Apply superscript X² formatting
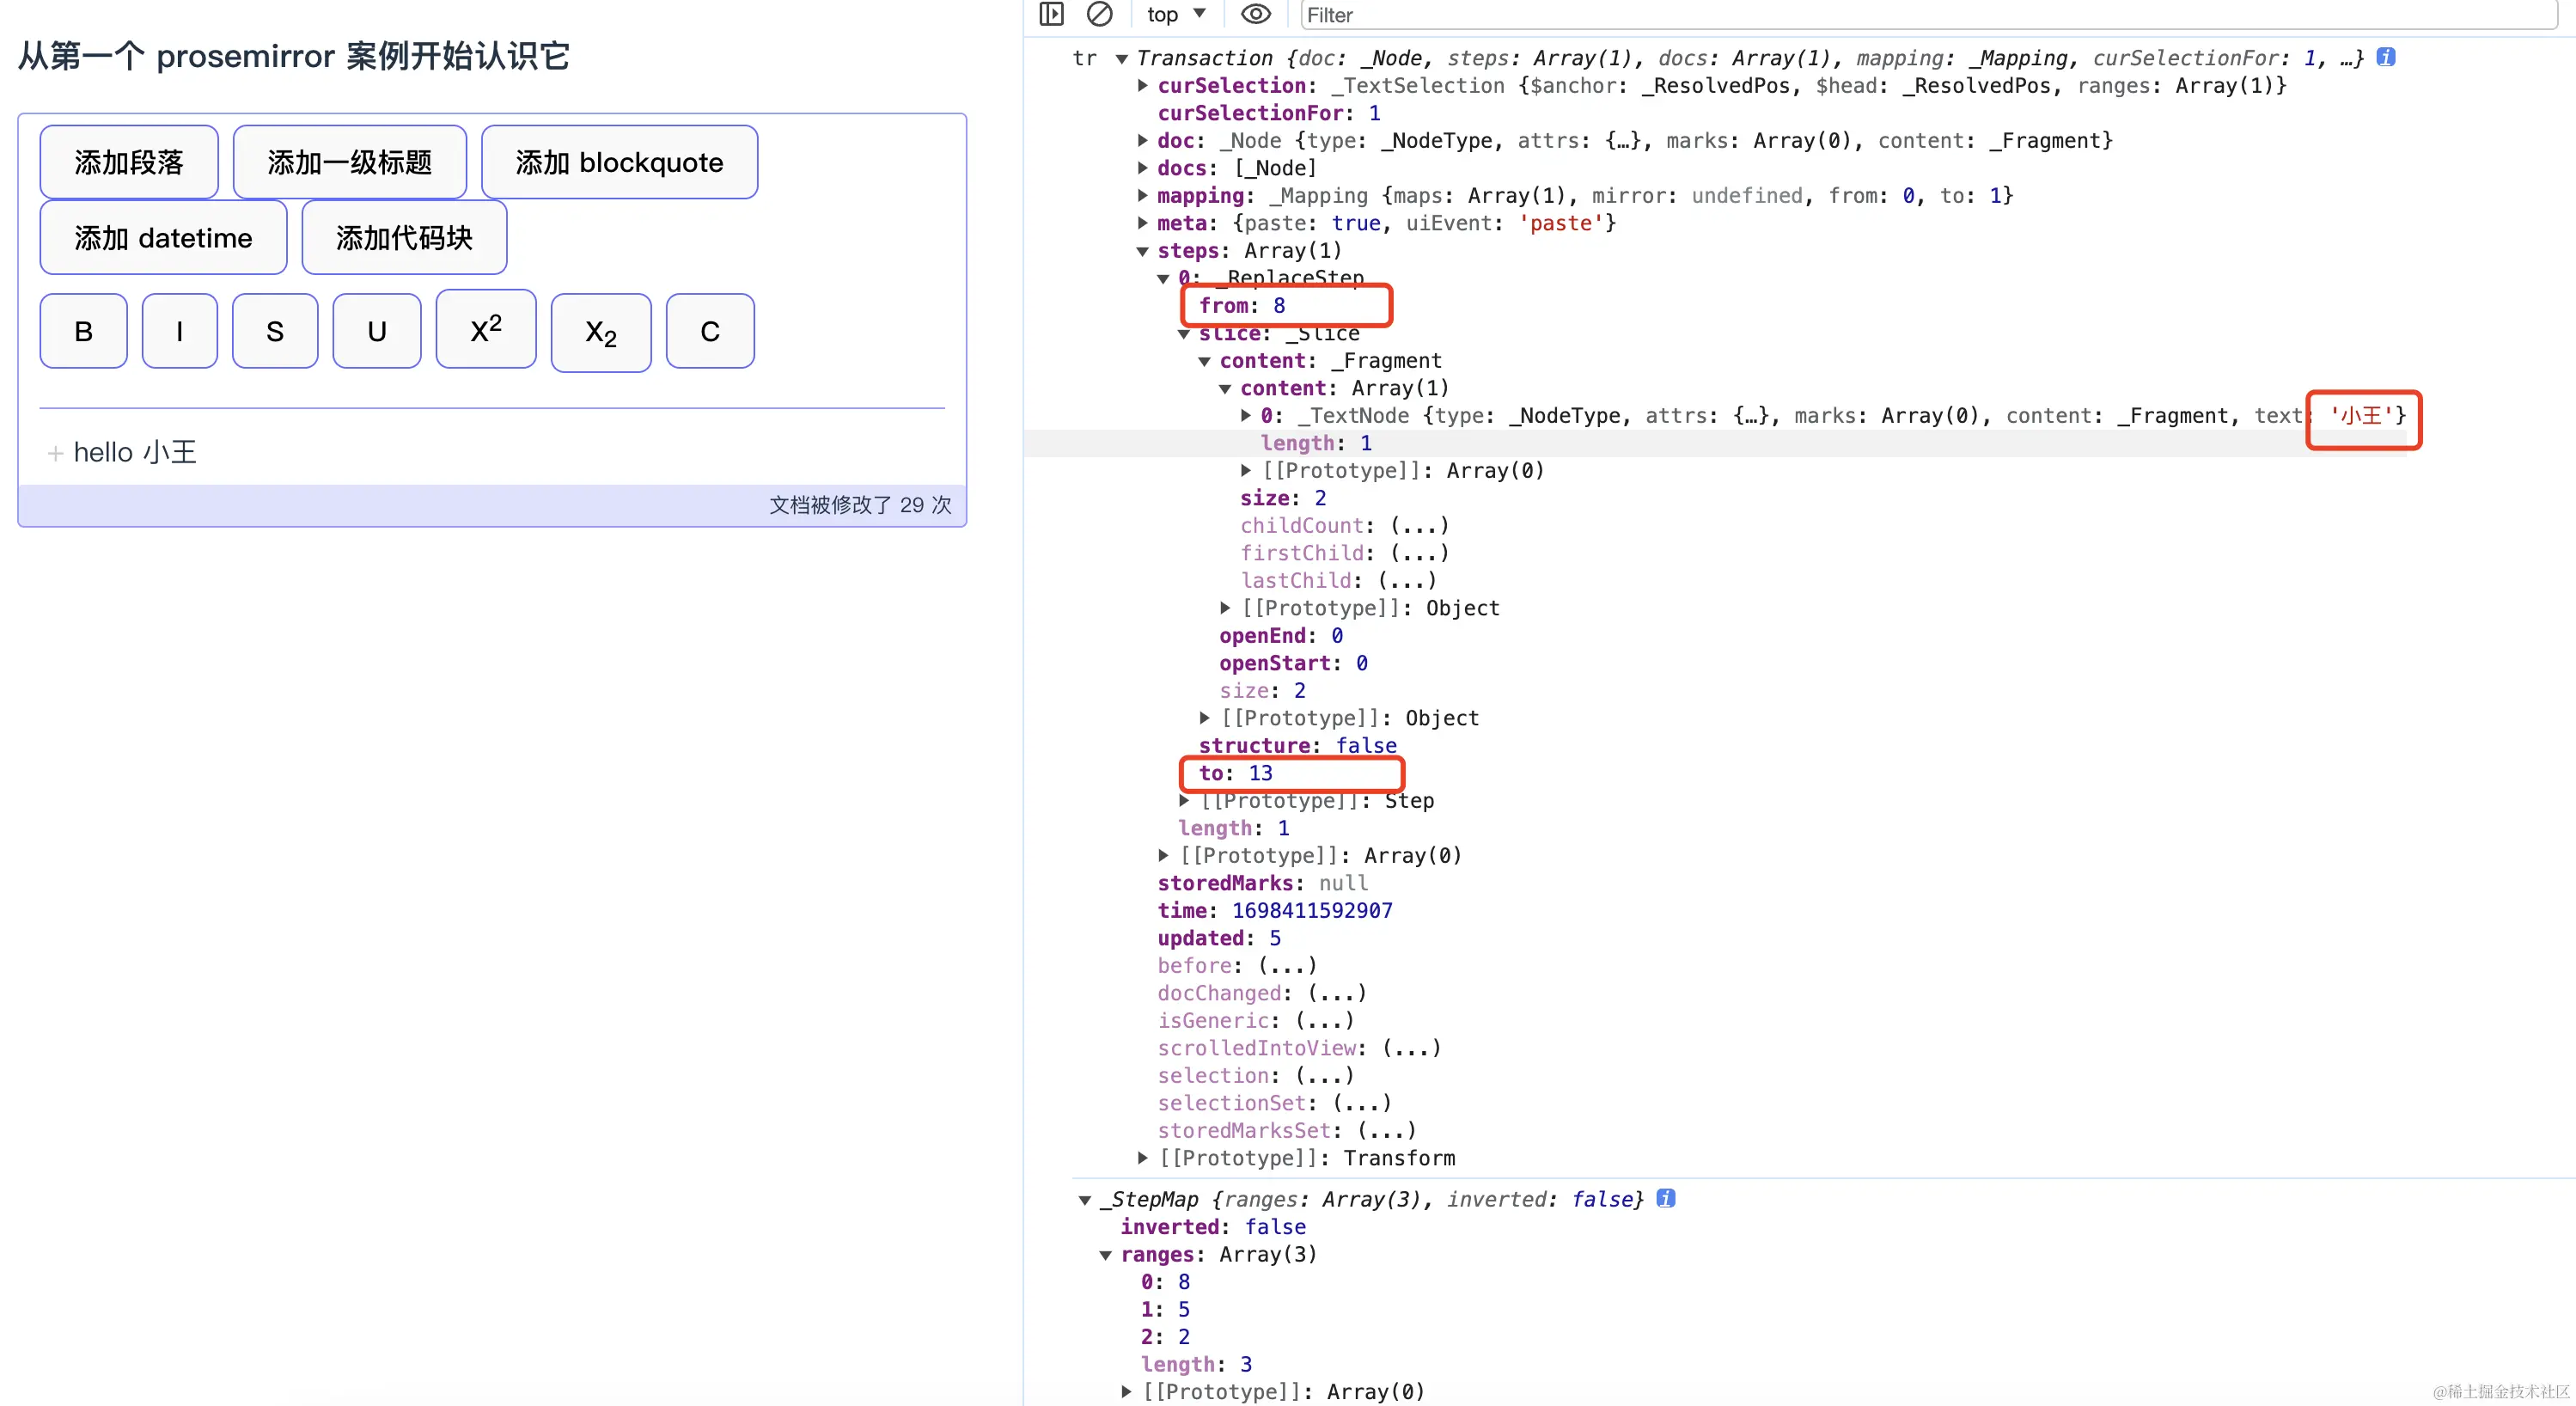This screenshot has height=1406, width=2576. coord(486,330)
